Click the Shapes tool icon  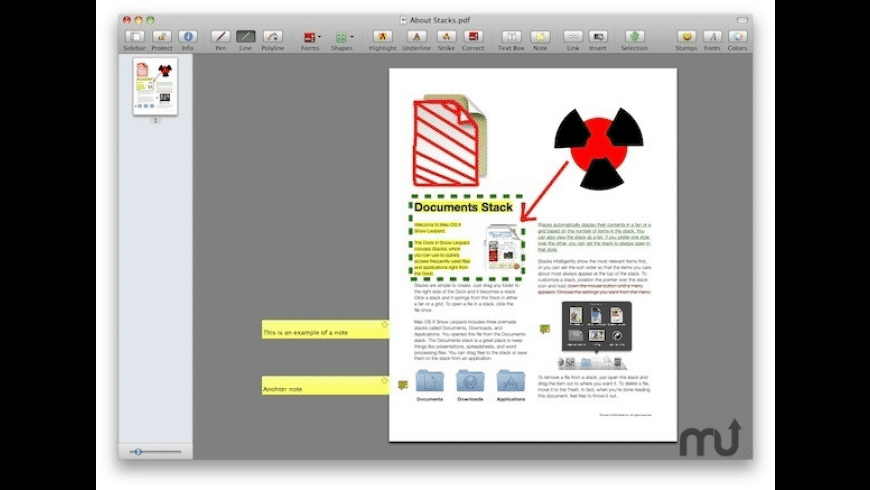pos(341,37)
